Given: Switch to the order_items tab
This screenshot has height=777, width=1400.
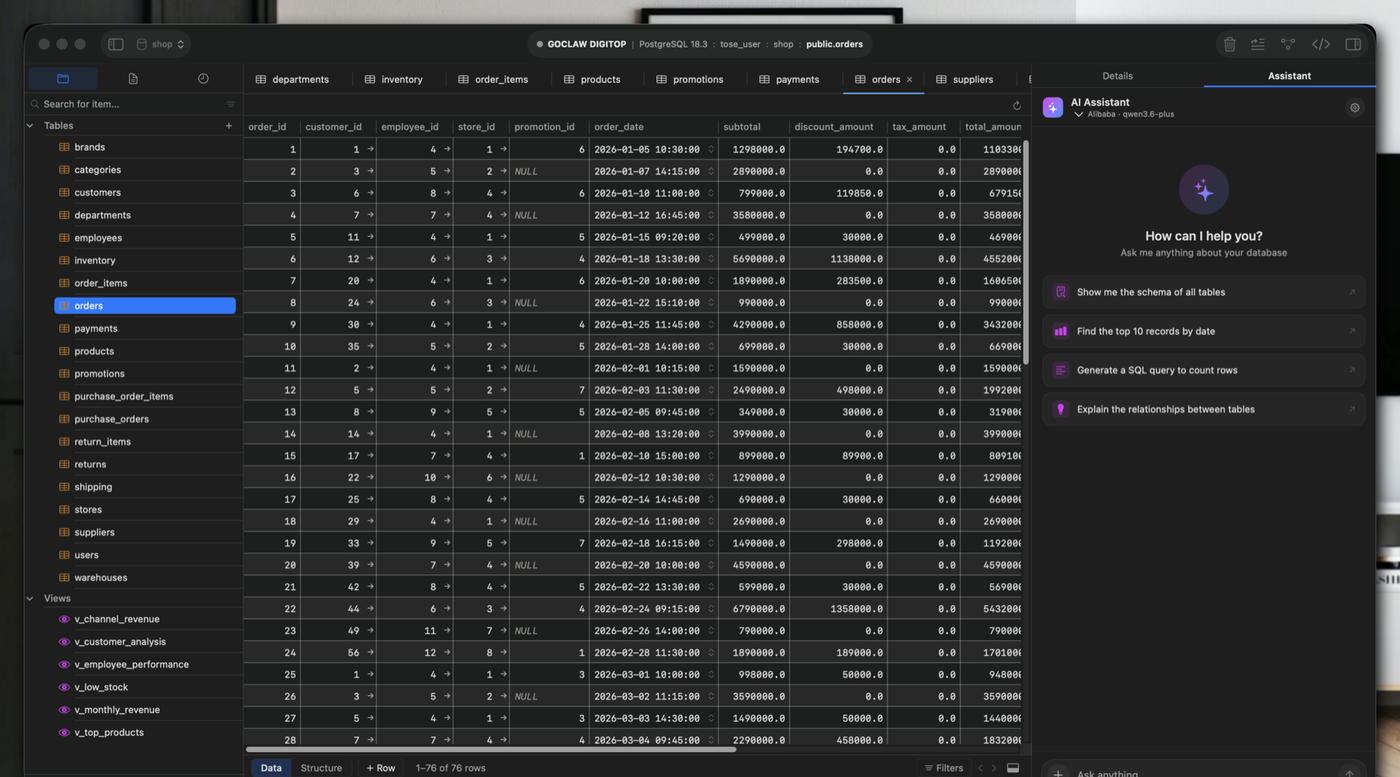Looking at the screenshot, I should 493,79.
